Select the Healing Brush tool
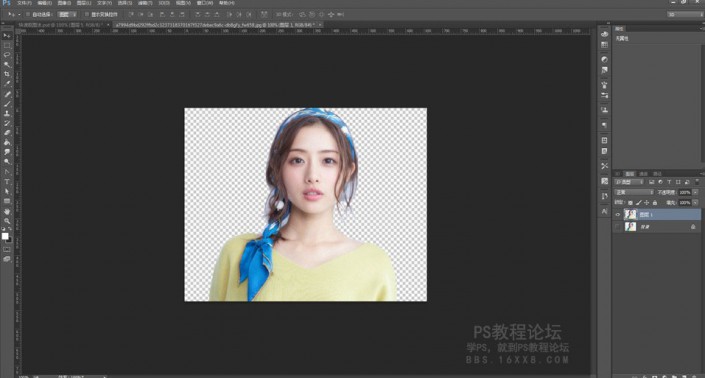 [x=7, y=94]
